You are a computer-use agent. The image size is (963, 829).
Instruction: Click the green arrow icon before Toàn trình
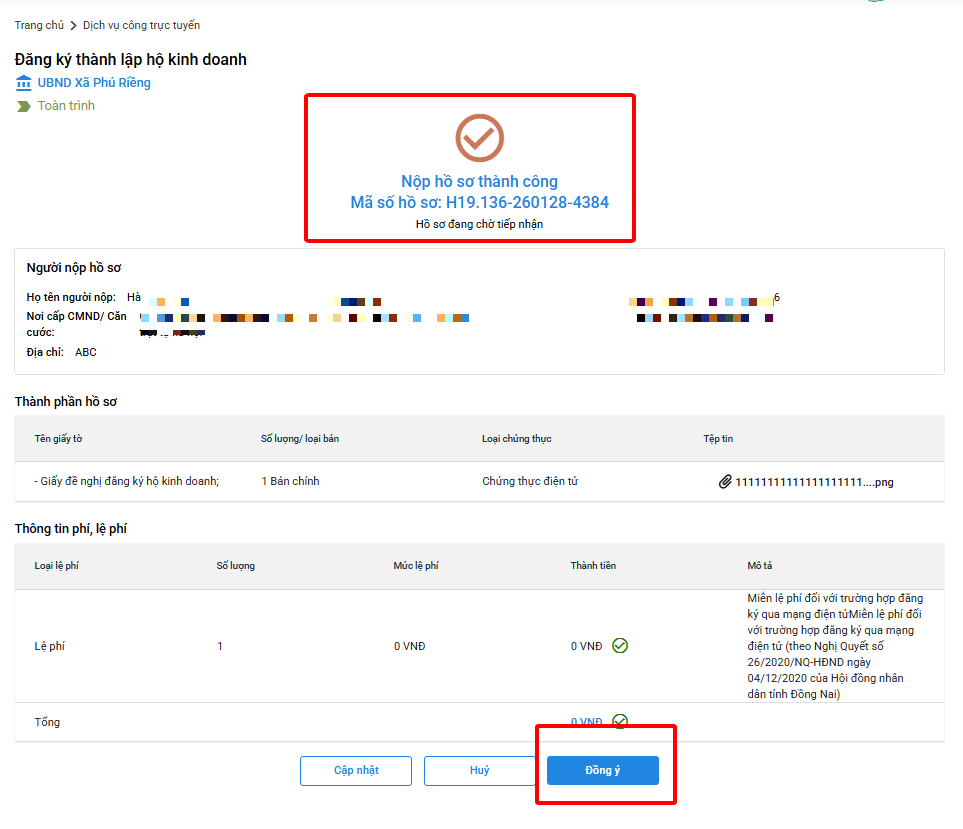[x=24, y=106]
